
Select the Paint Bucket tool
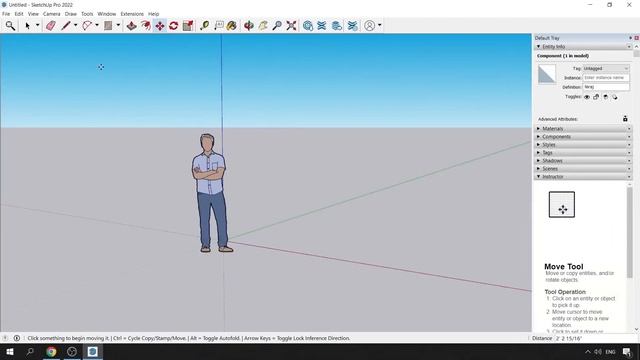click(232, 26)
